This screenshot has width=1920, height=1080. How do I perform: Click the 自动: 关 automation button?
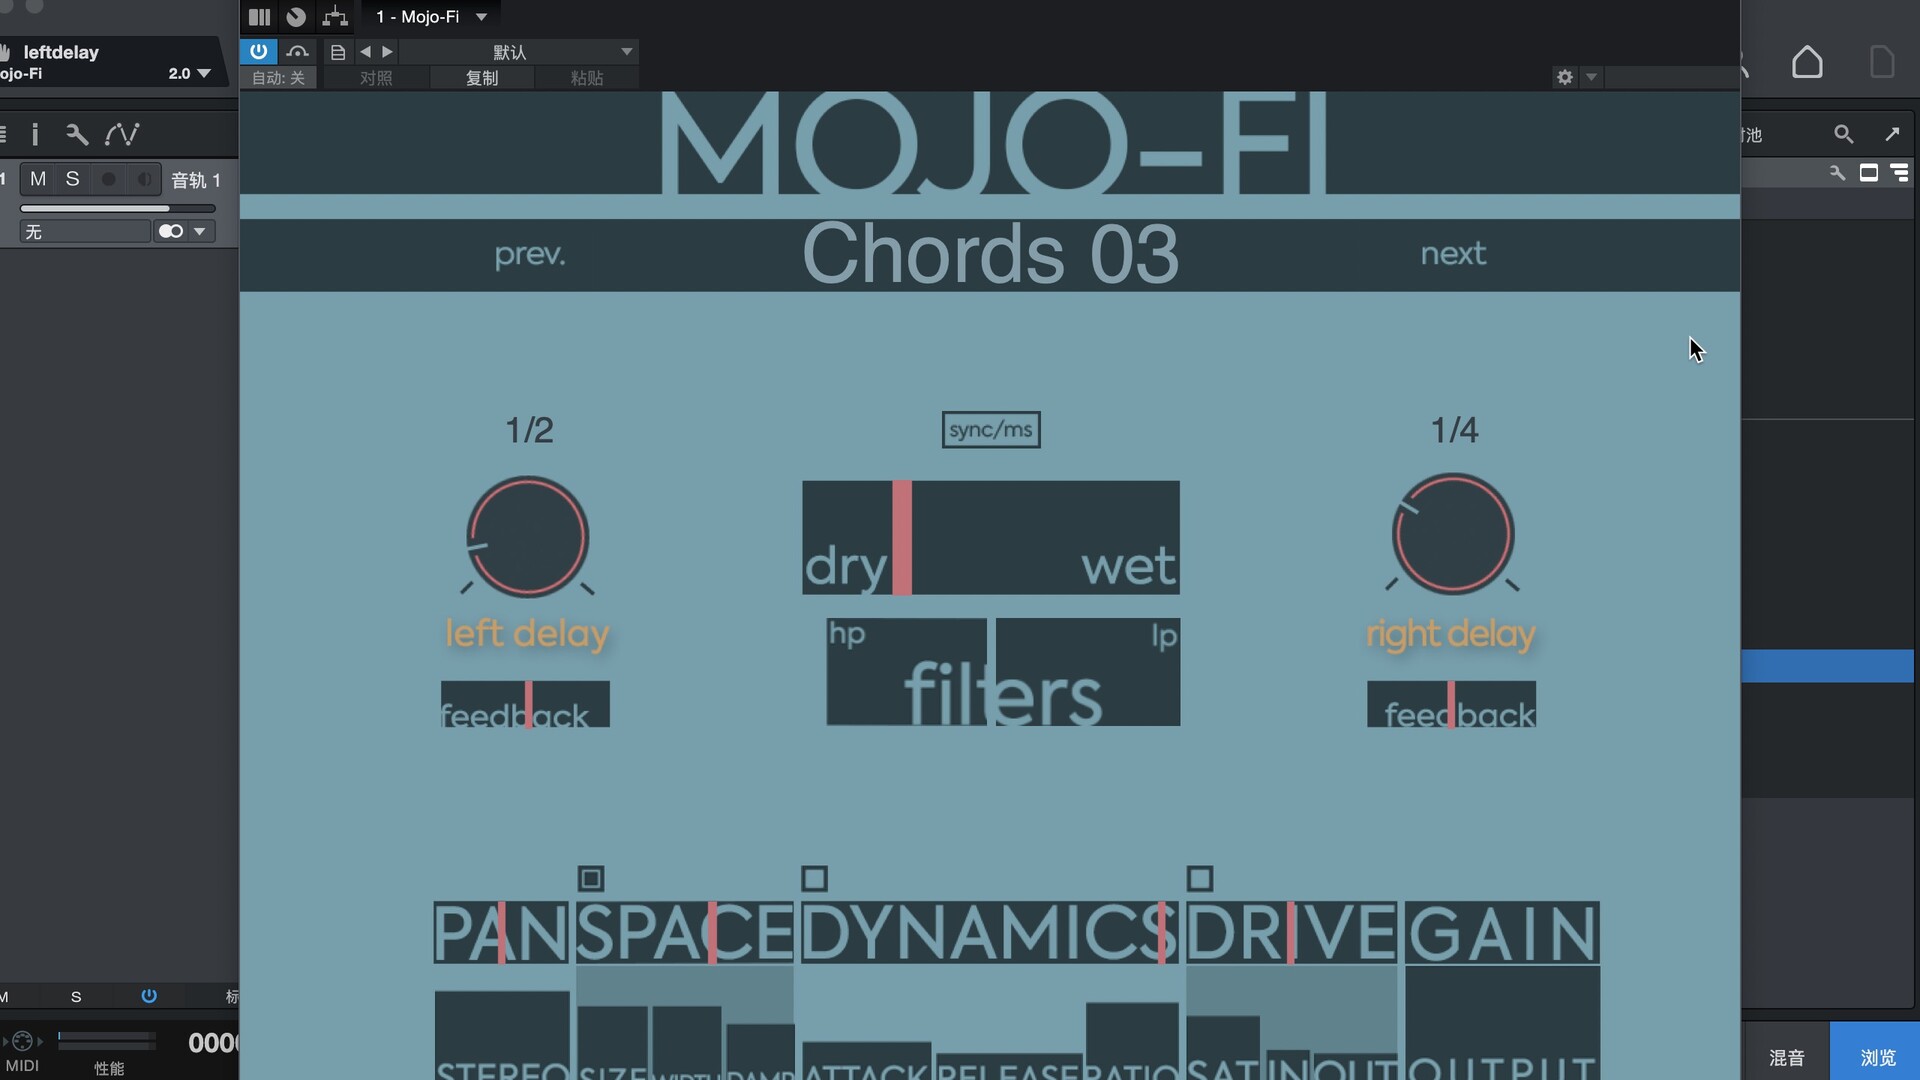(278, 78)
